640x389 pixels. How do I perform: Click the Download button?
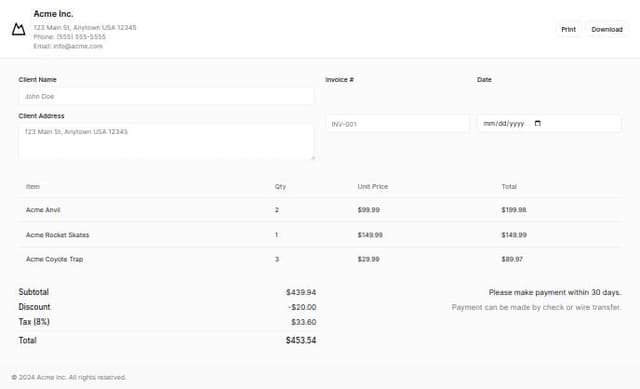tap(607, 29)
